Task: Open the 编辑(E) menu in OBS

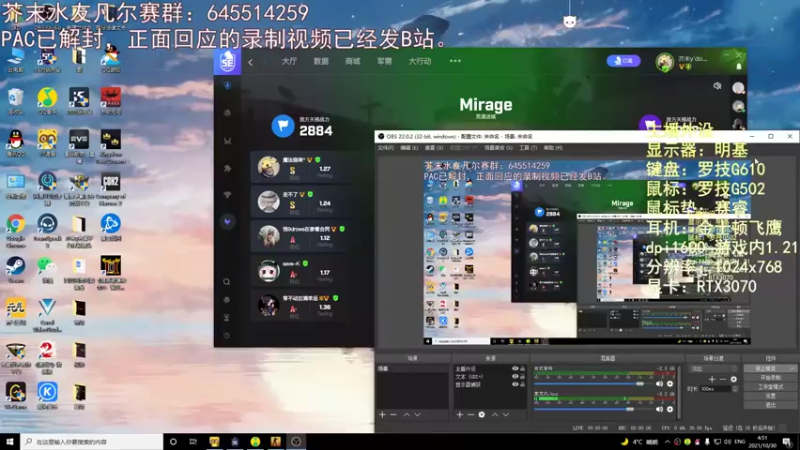Action: pos(409,148)
